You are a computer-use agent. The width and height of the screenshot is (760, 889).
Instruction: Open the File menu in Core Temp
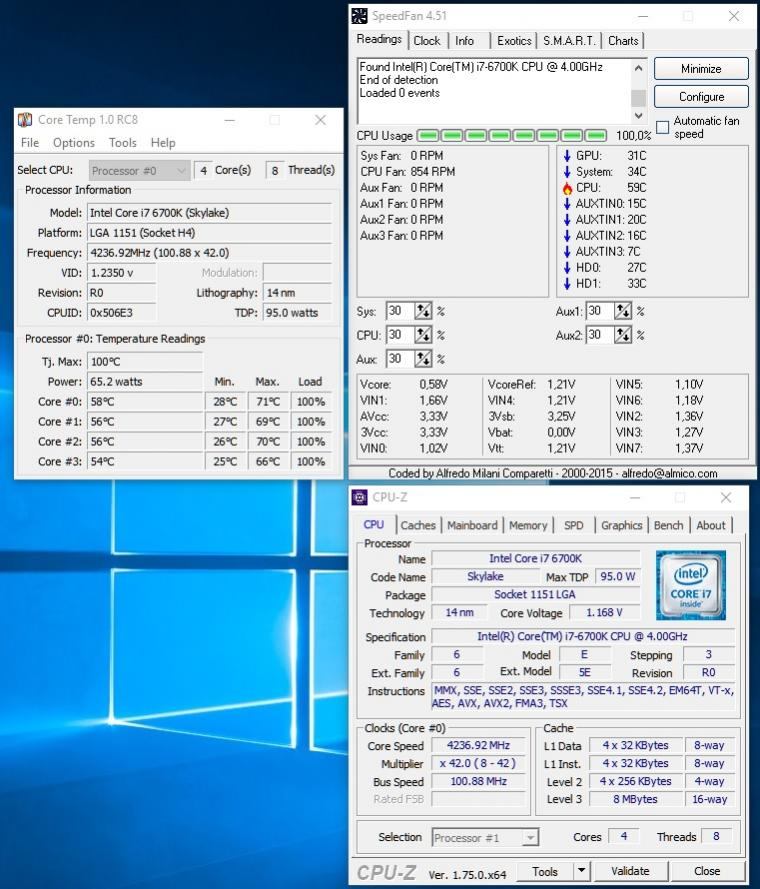29,143
